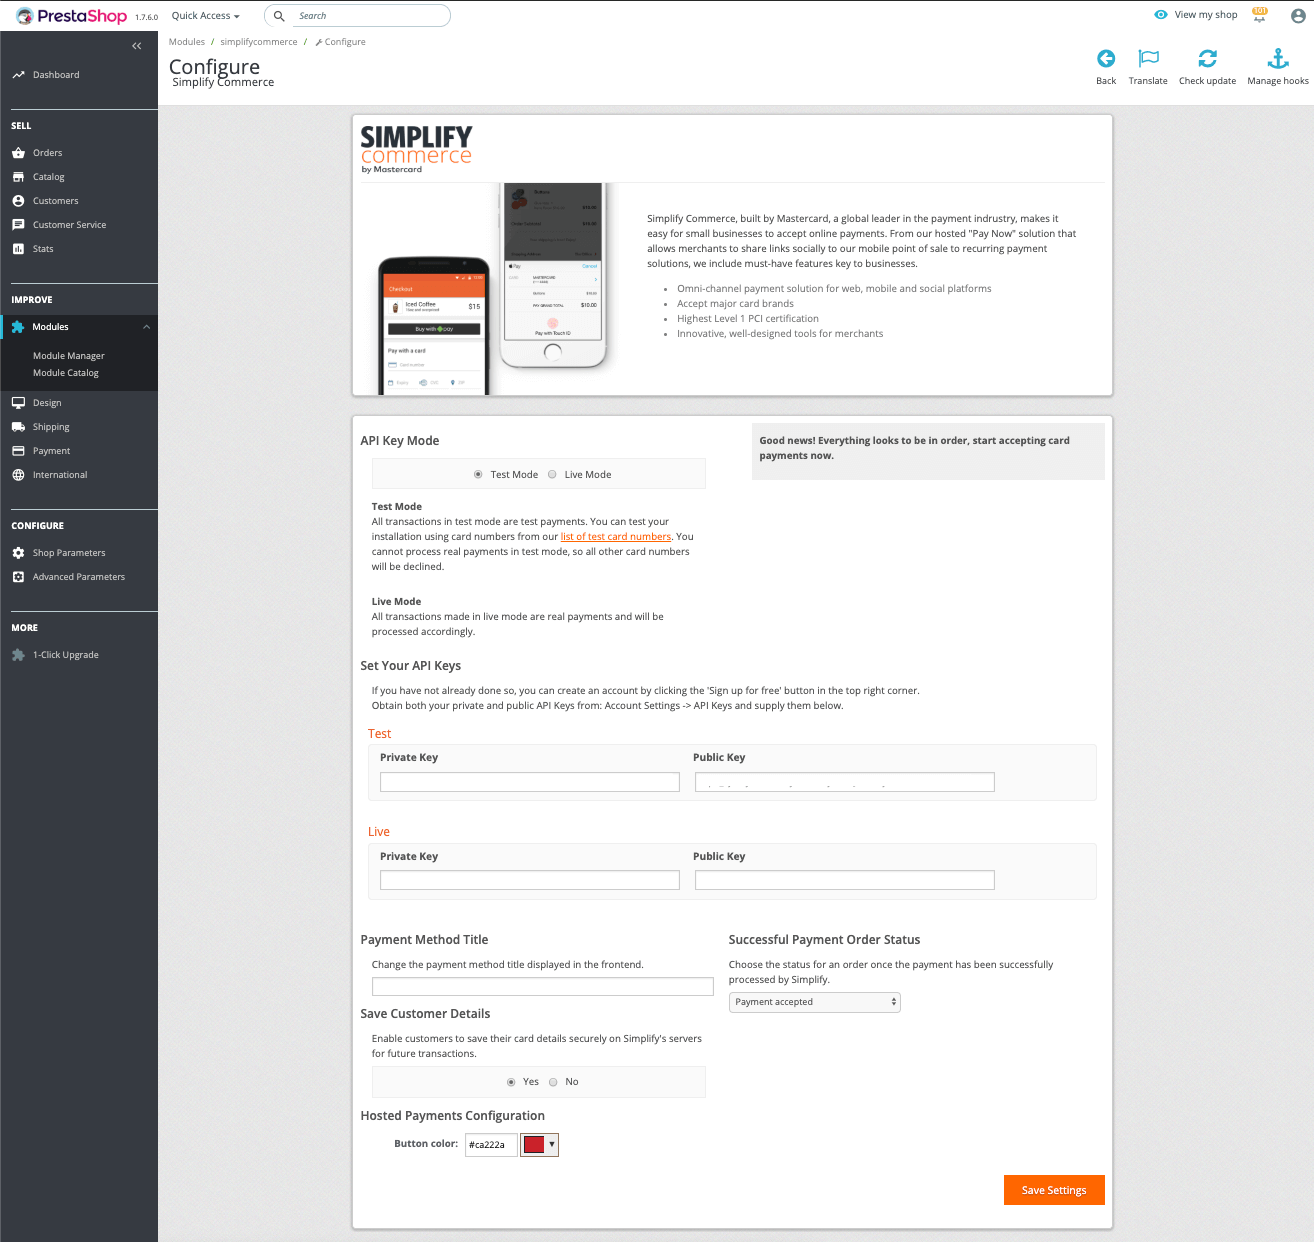The image size is (1314, 1242).
Task: Click the Customer Service chat icon
Action: click(x=18, y=225)
